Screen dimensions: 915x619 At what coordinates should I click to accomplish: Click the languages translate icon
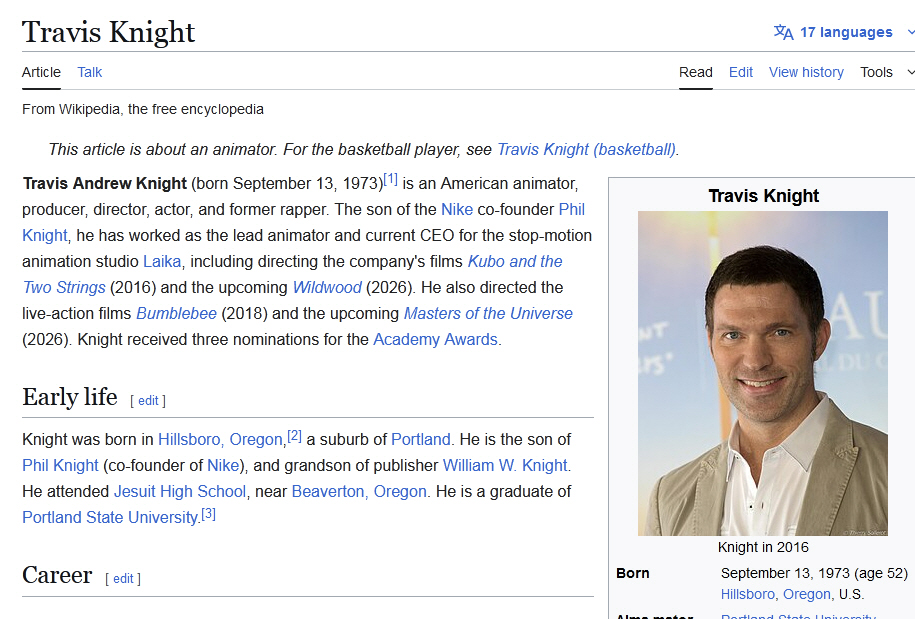click(x=783, y=32)
